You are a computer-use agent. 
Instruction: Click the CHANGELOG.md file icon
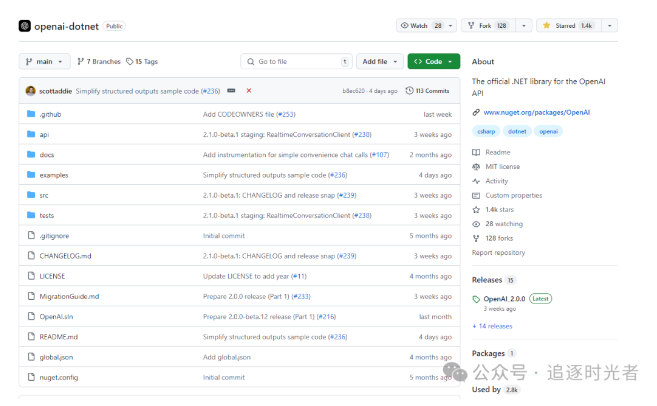(x=31, y=256)
